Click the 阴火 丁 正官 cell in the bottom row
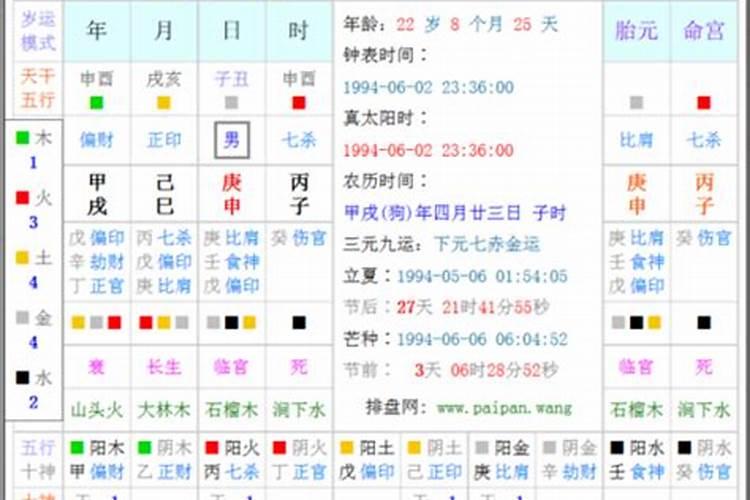Image resolution: width=750 pixels, height=500 pixels. [x=299, y=460]
